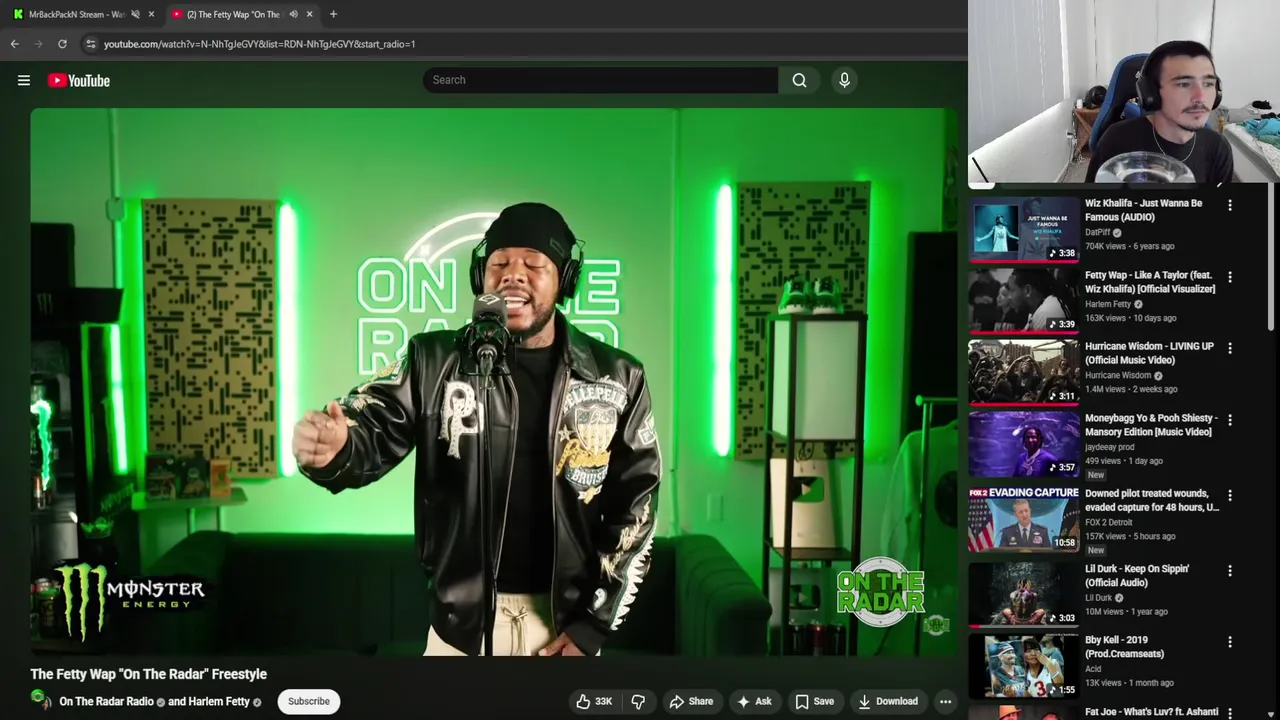
Task: Open Lil Durk Keep On Sippin thumbnail
Action: [1023, 594]
